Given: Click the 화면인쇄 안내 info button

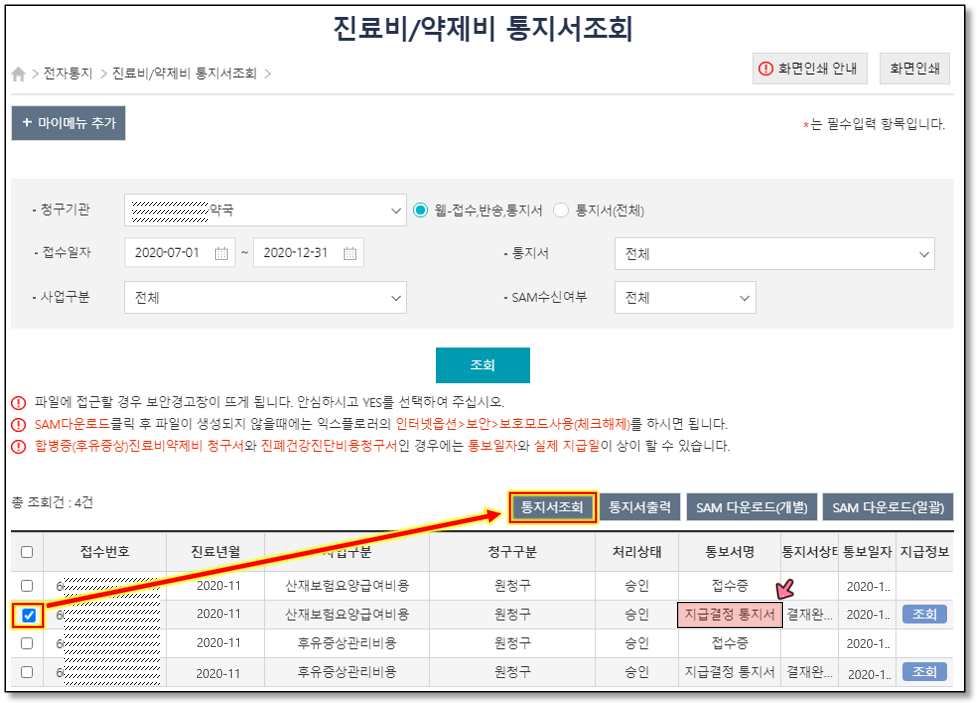Looking at the screenshot, I should click(809, 69).
